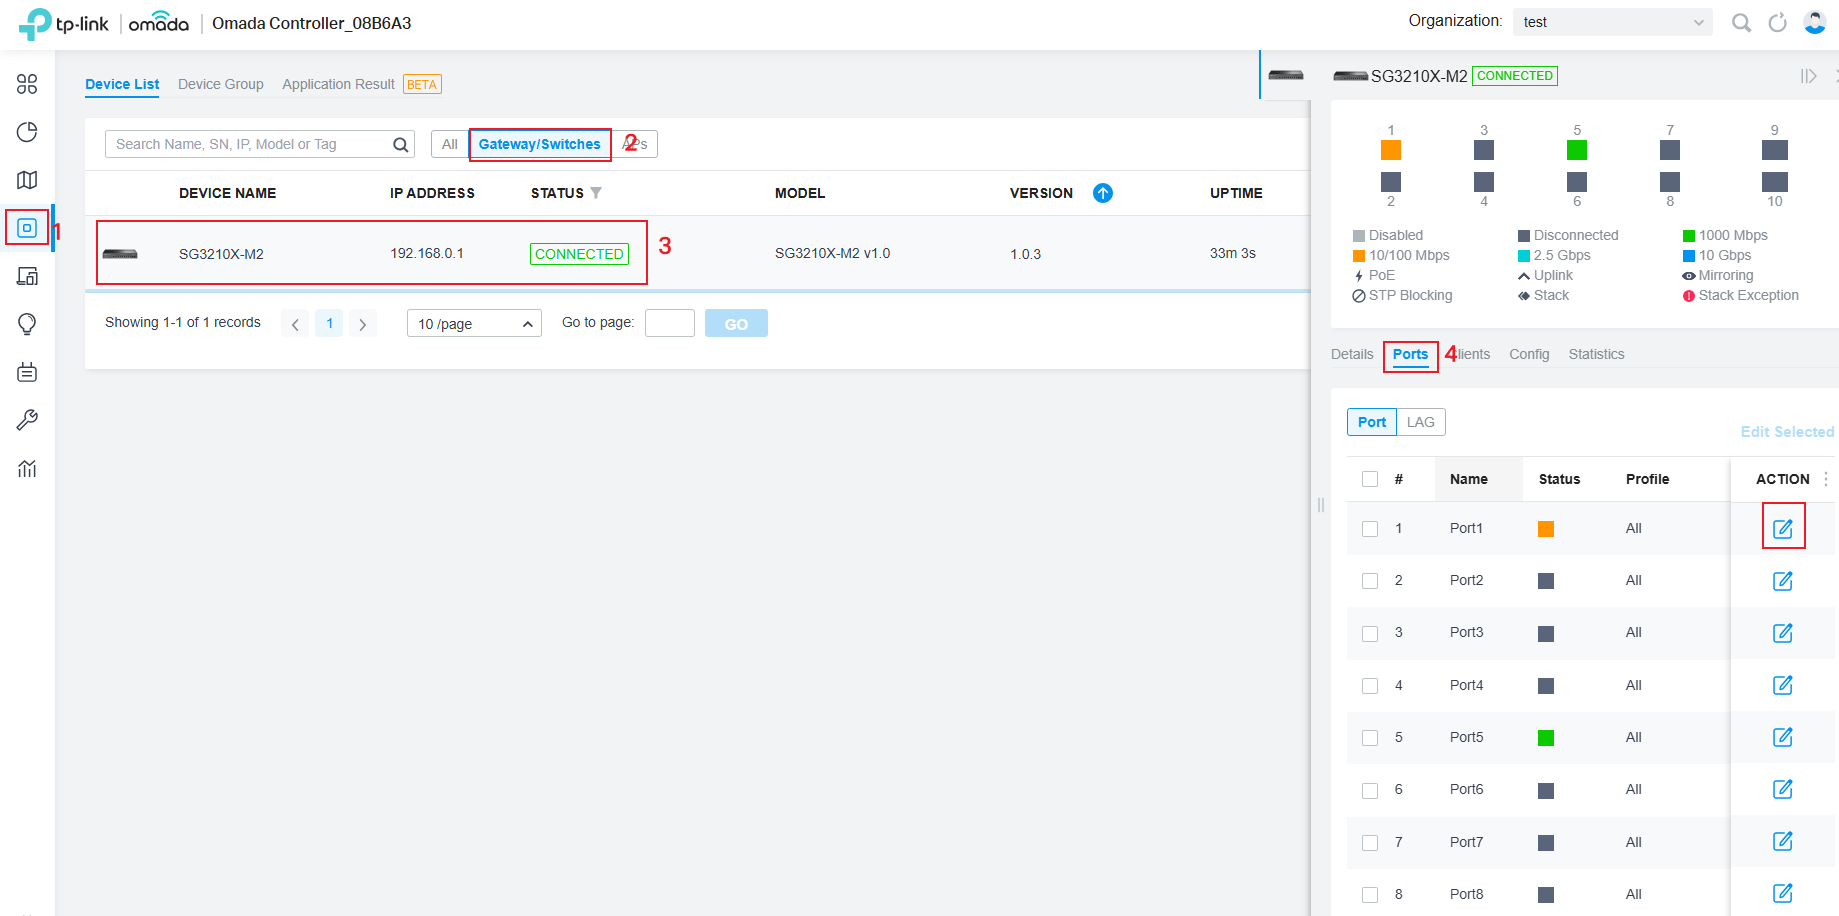Open the Logs sidebar icon
The image size is (1839, 916).
pos(27,372)
